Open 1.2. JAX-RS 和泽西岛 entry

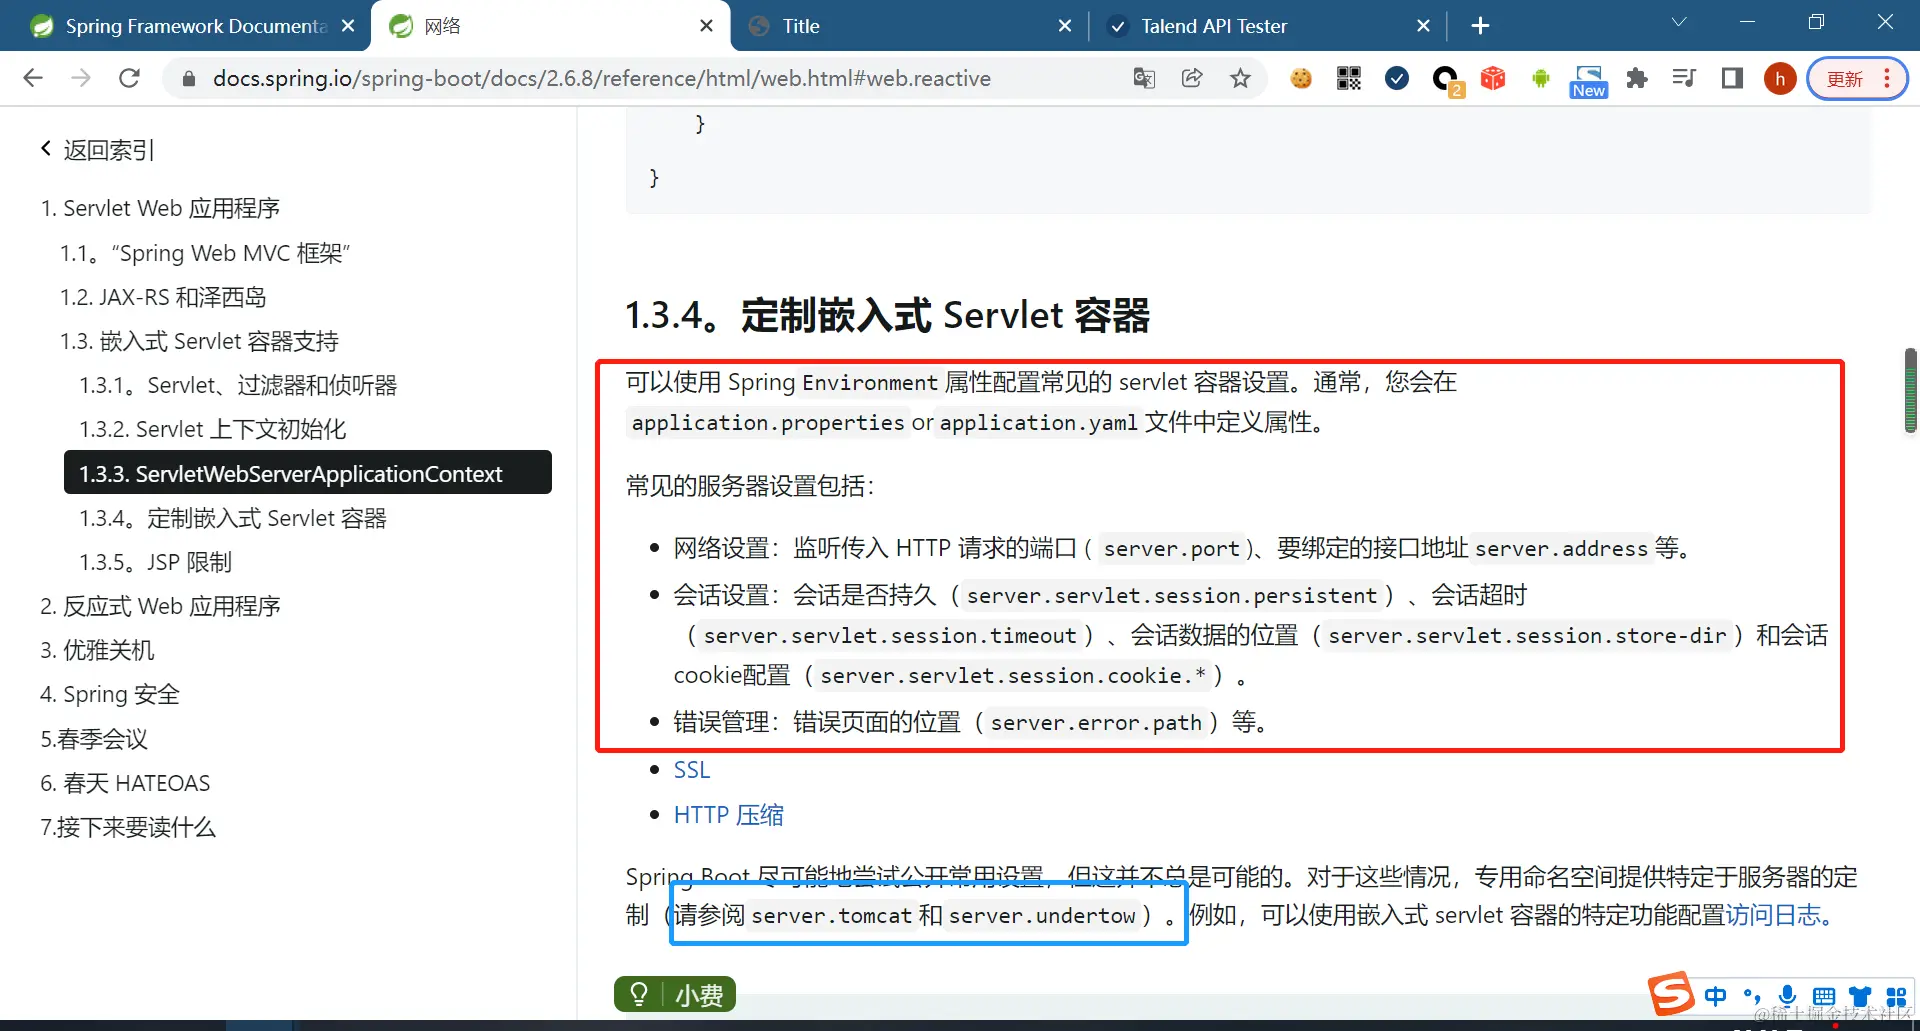(163, 297)
